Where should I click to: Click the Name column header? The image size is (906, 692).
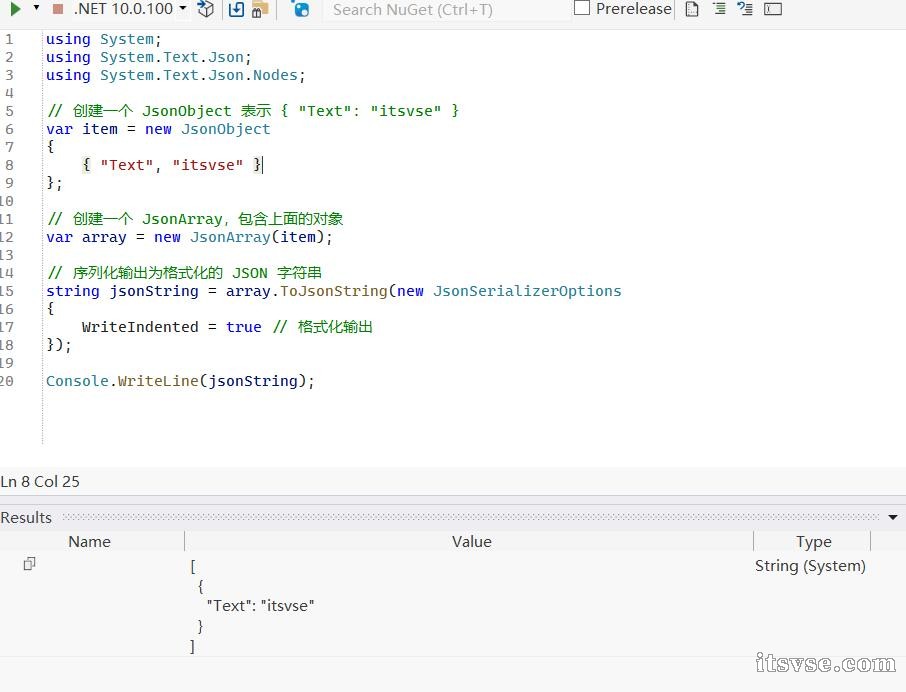(89, 541)
